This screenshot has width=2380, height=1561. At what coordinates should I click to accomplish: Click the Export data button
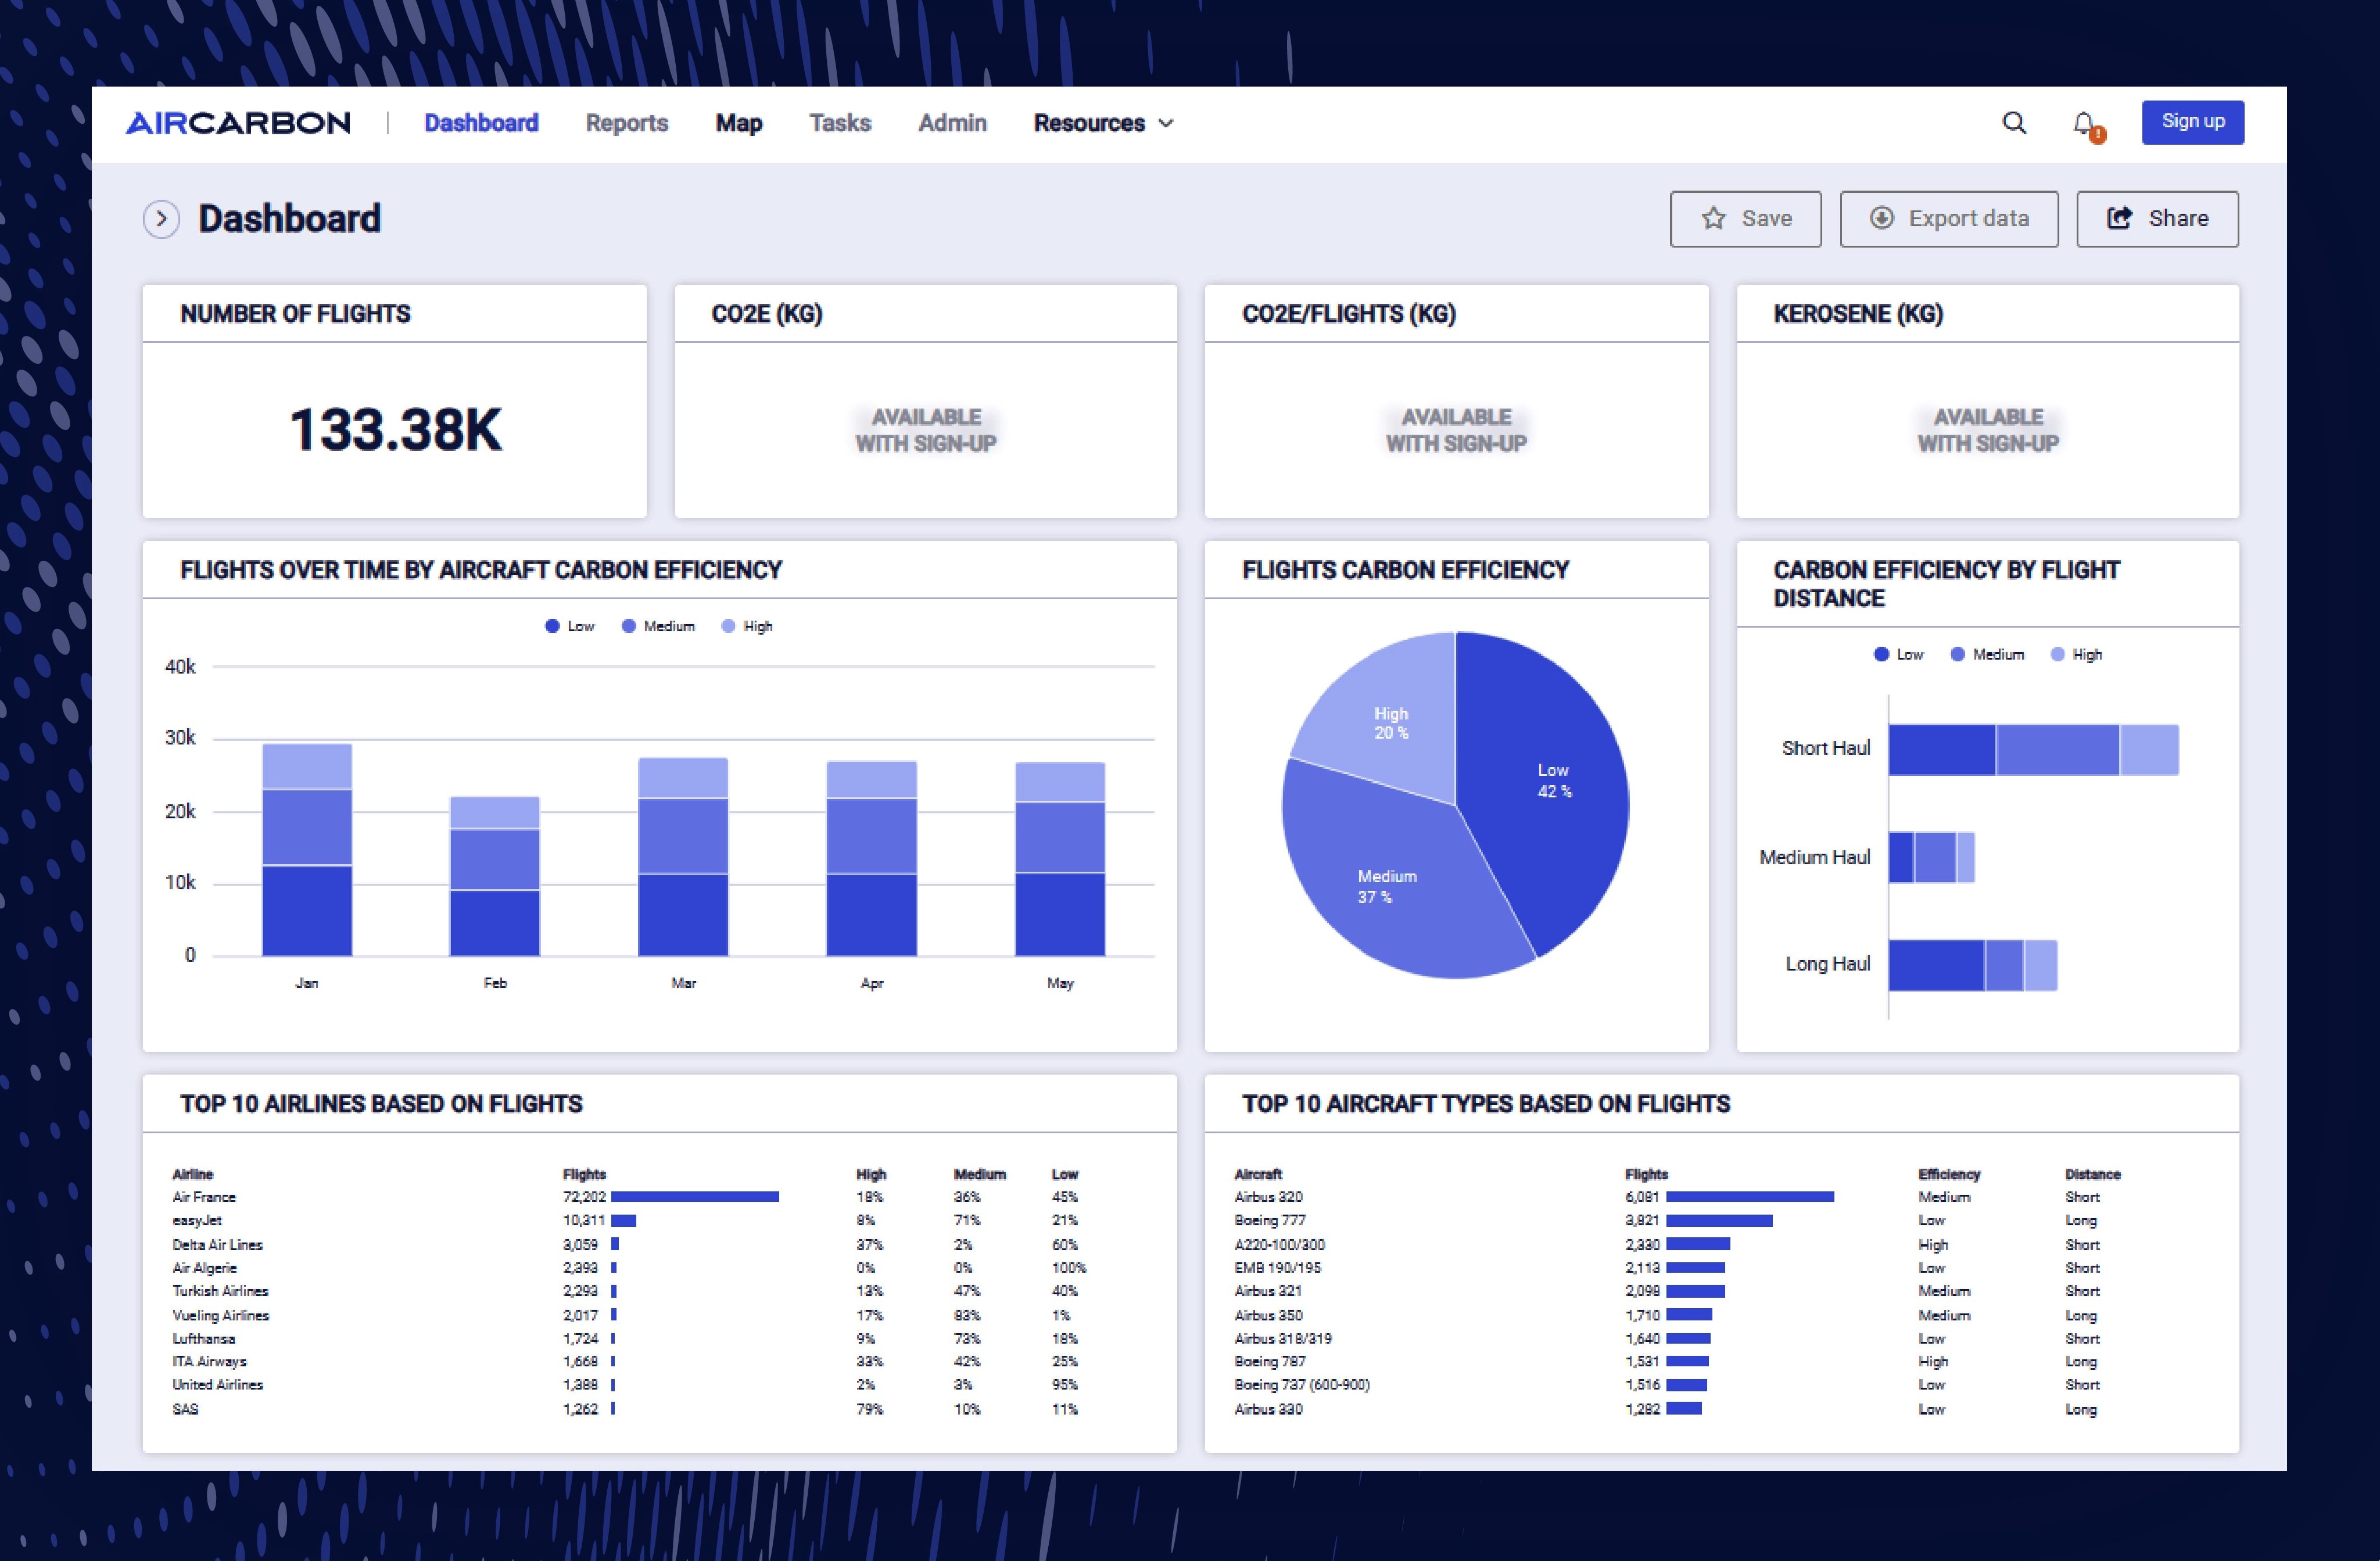[1949, 219]
